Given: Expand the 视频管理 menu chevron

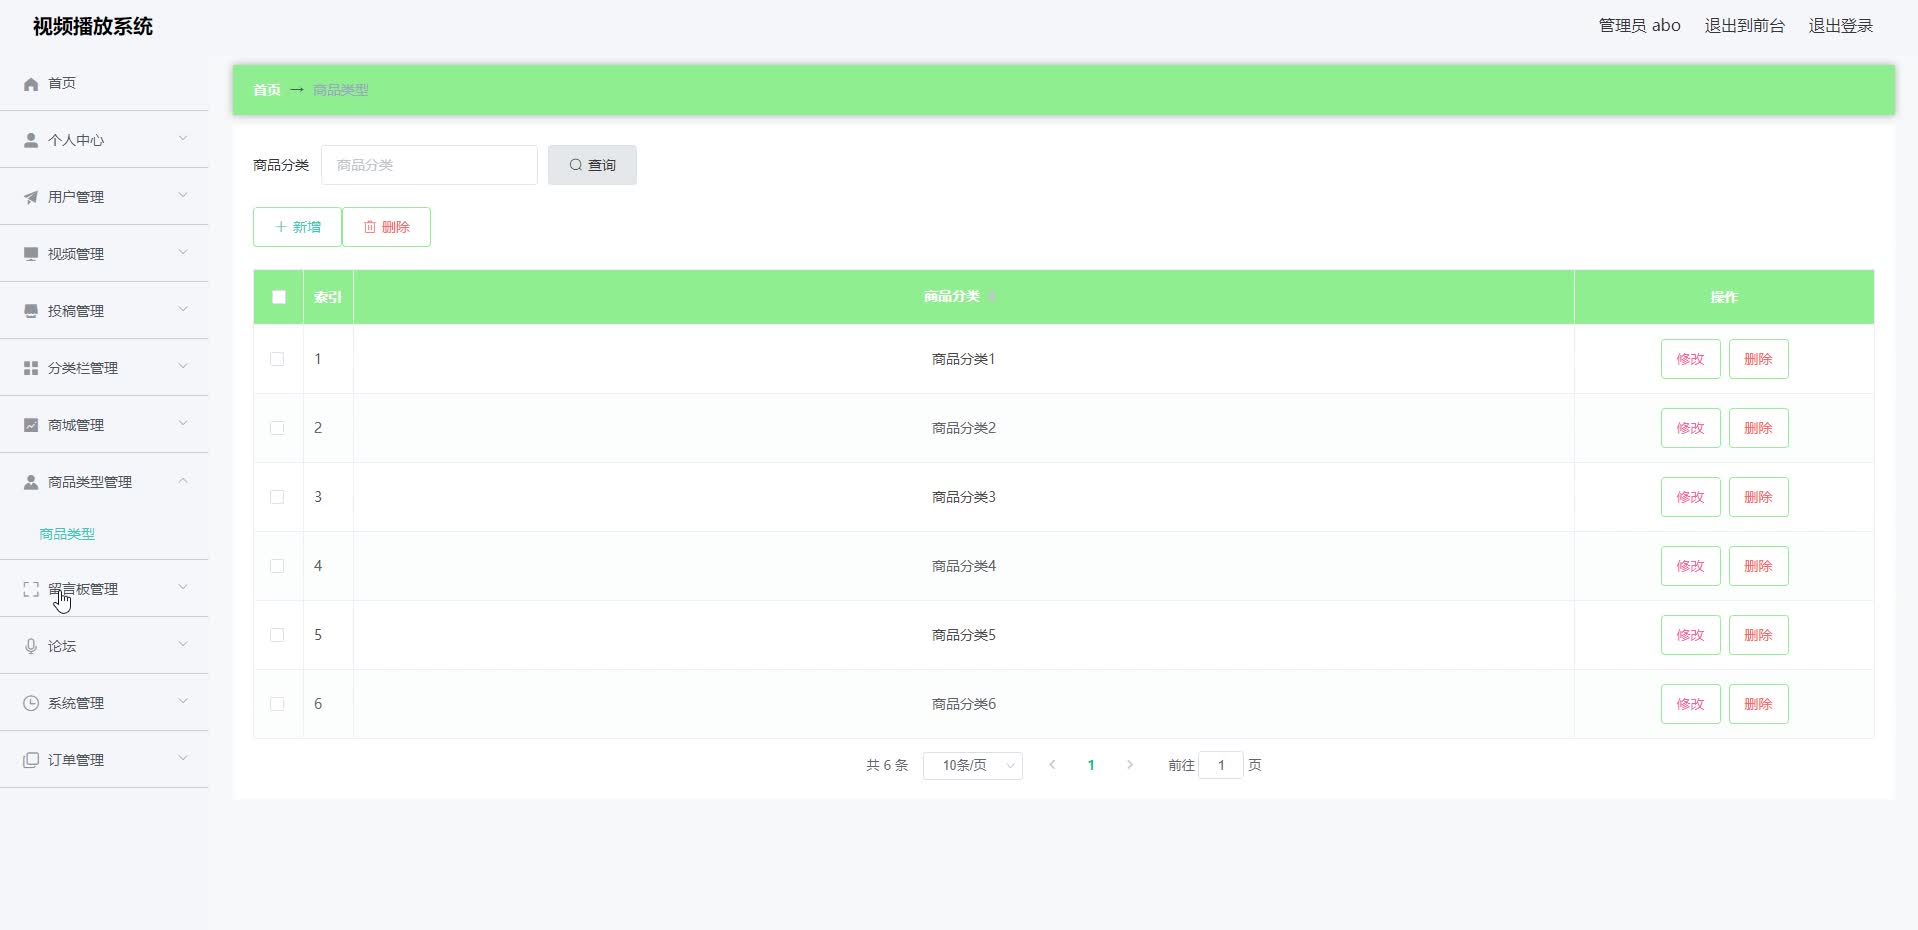Looking at the screenshot, I should click(x=183, y=253).
